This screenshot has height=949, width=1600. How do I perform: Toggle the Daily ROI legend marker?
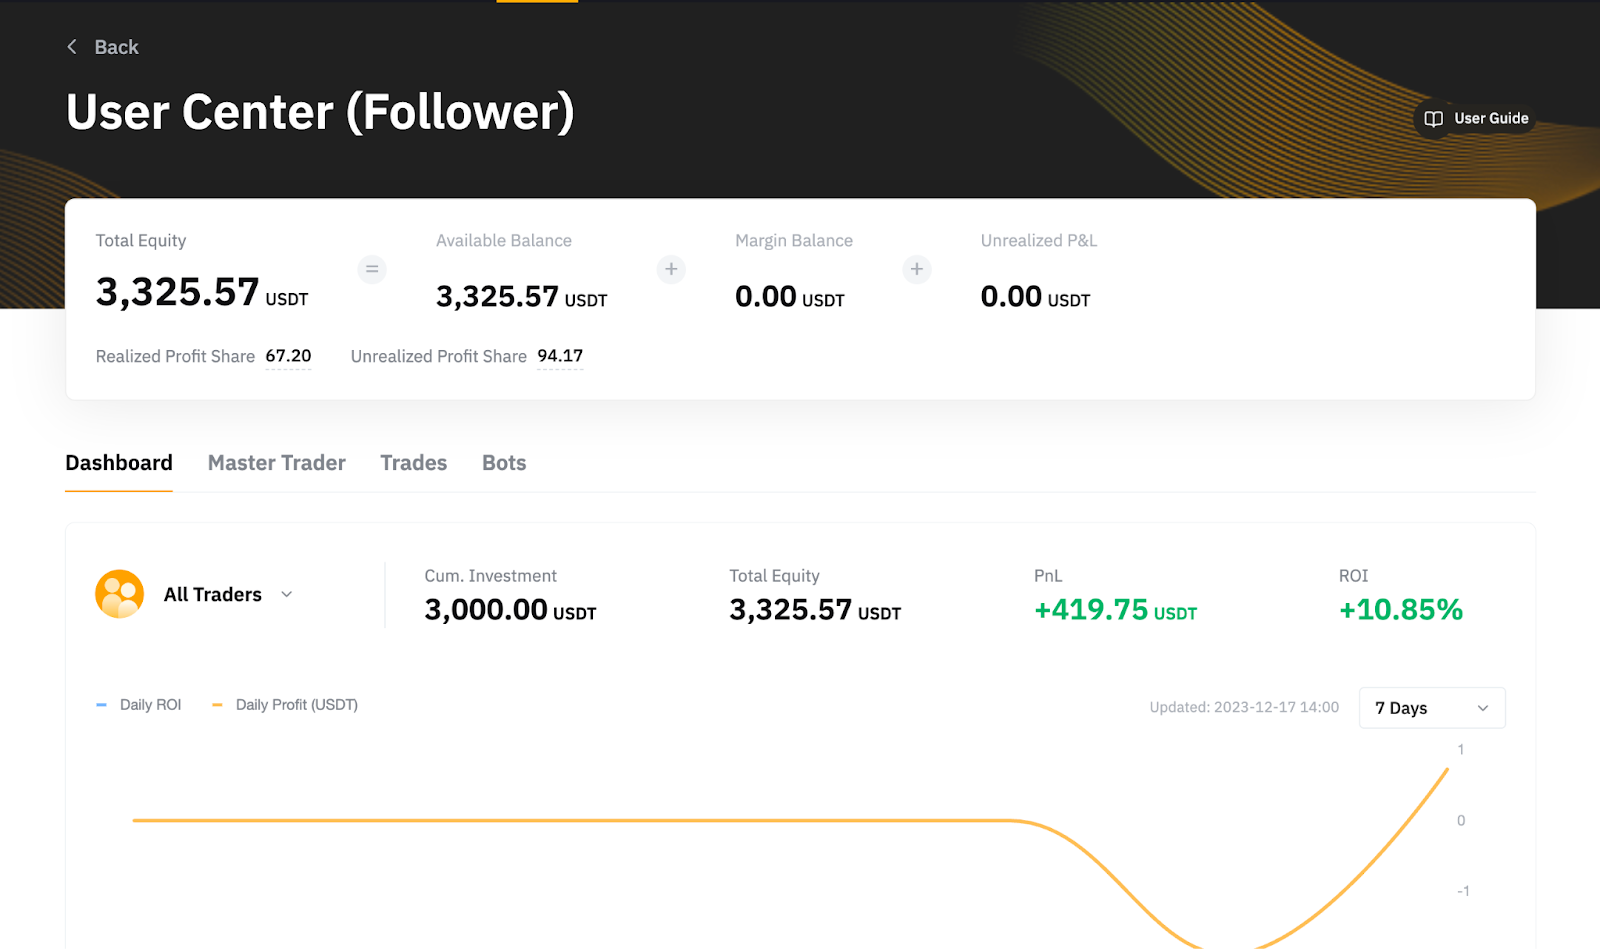[102, 705]
